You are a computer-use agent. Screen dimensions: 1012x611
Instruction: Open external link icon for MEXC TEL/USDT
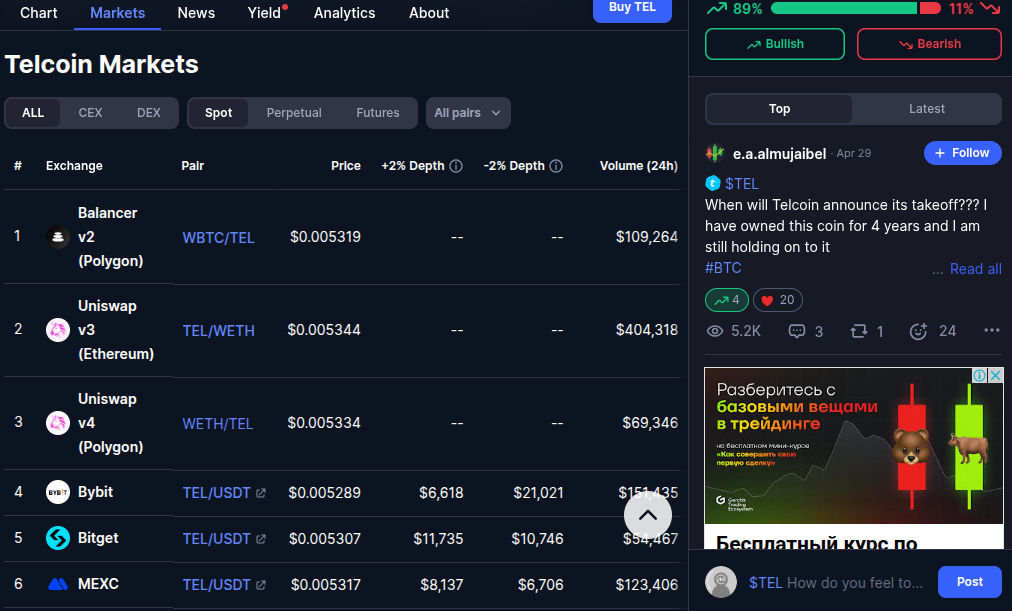click(x=261, y=585)
